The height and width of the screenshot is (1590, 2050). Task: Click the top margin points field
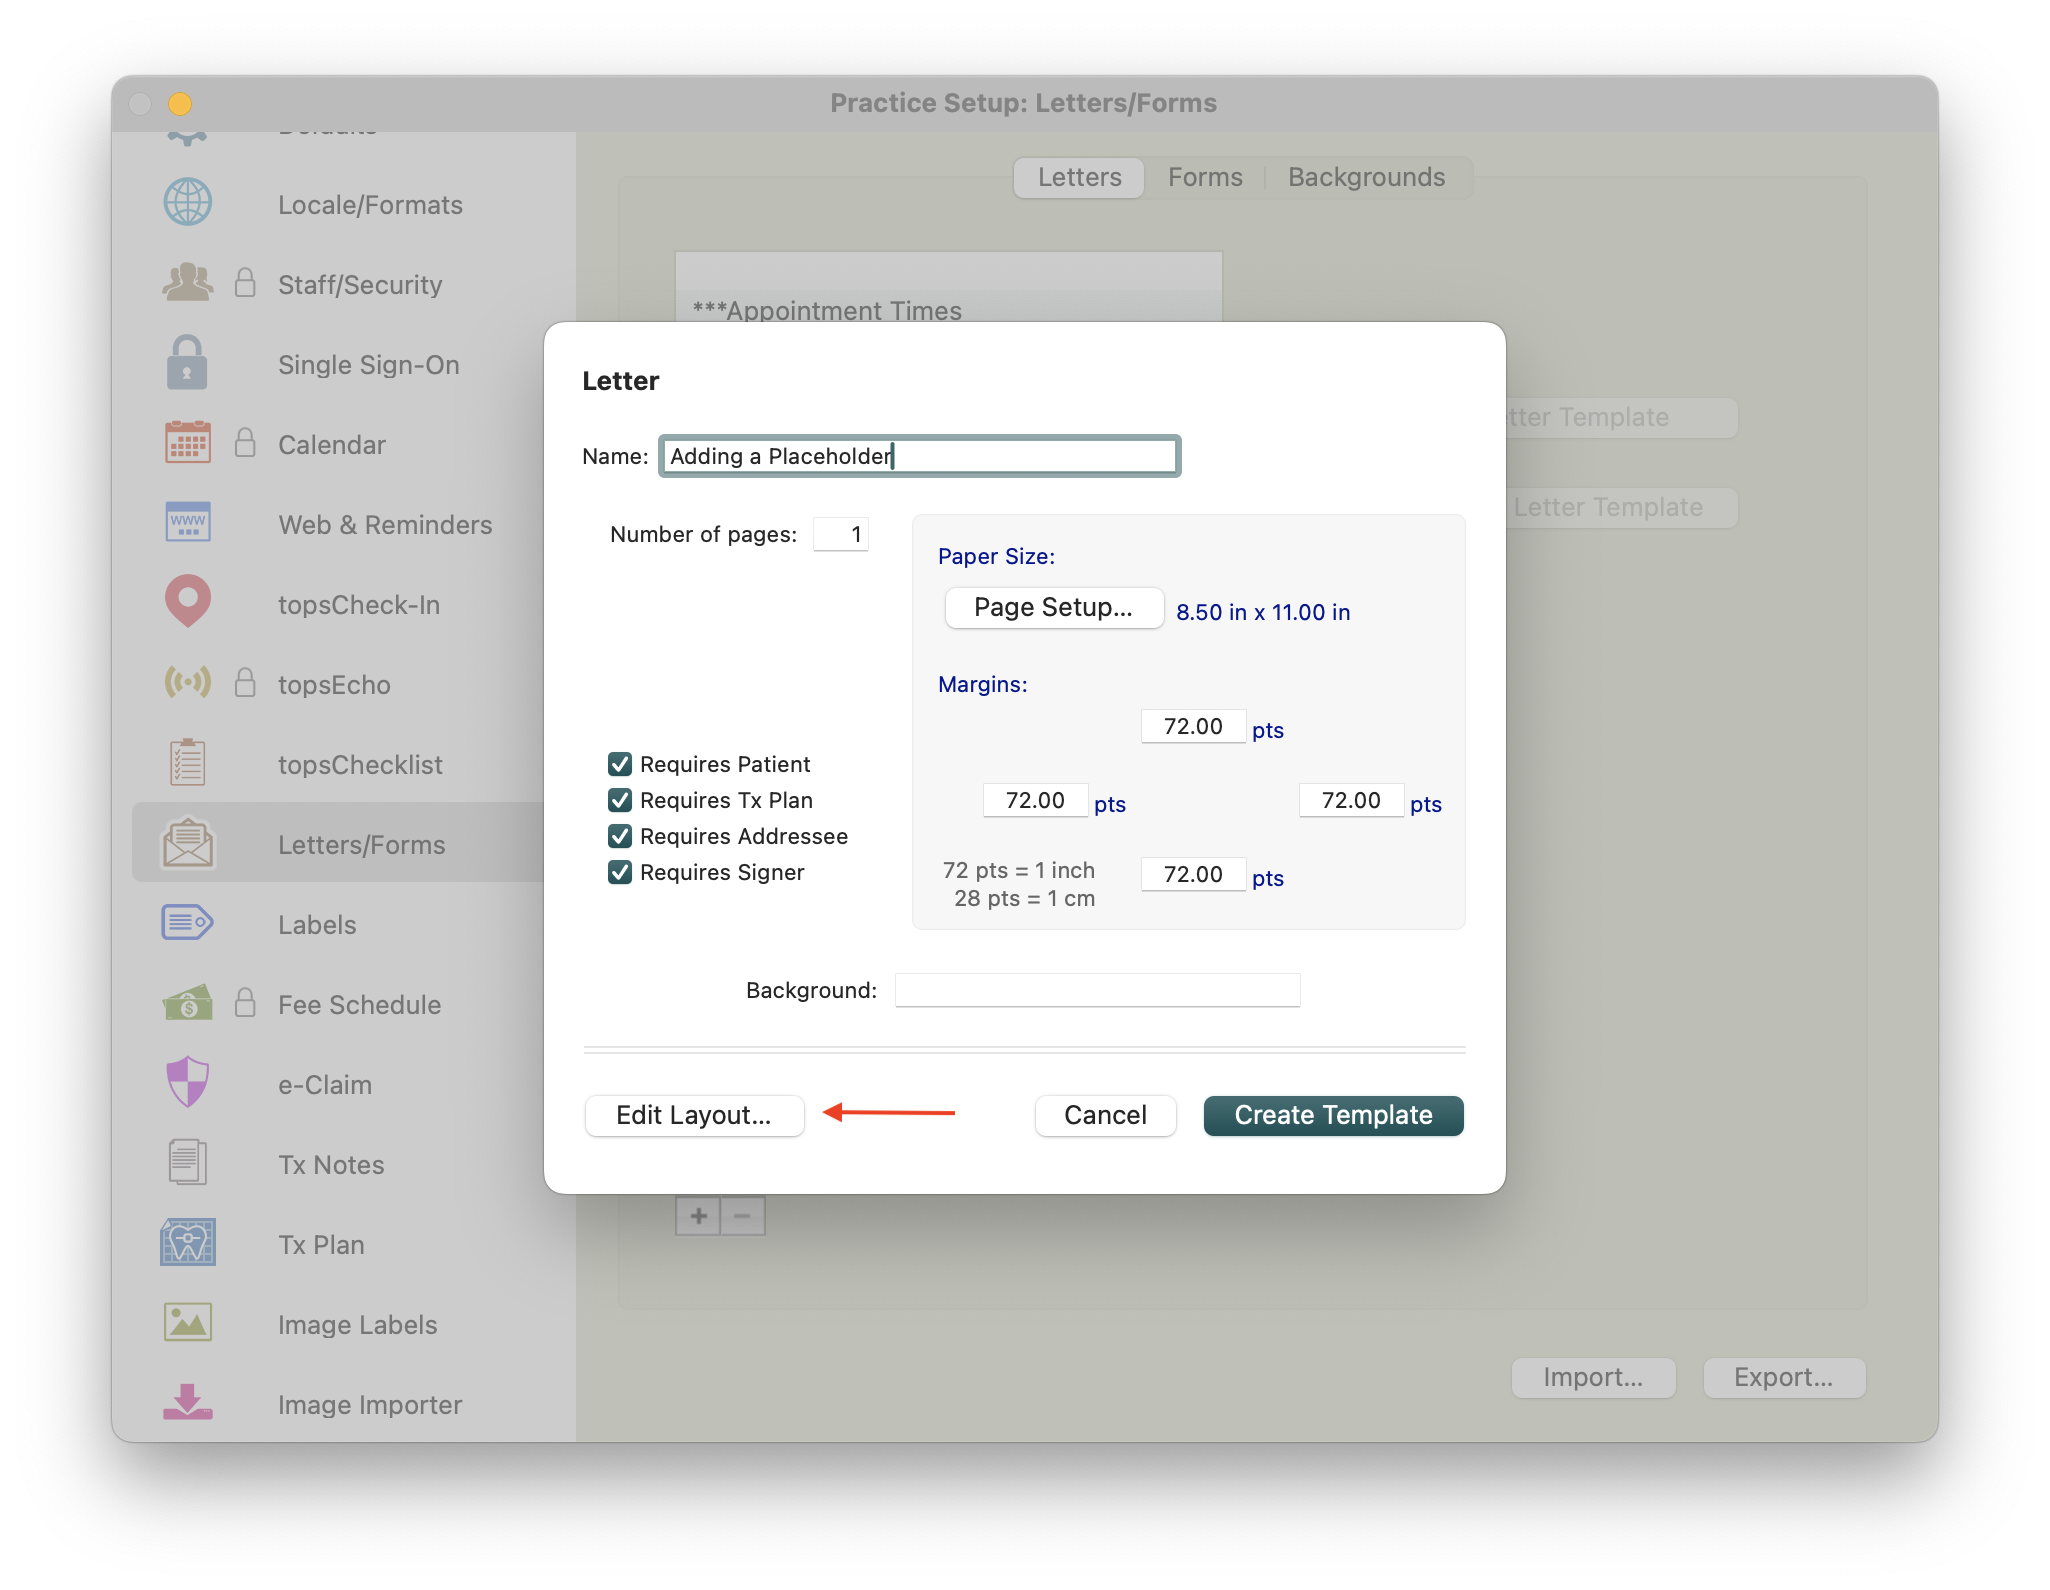point(1193,727)
